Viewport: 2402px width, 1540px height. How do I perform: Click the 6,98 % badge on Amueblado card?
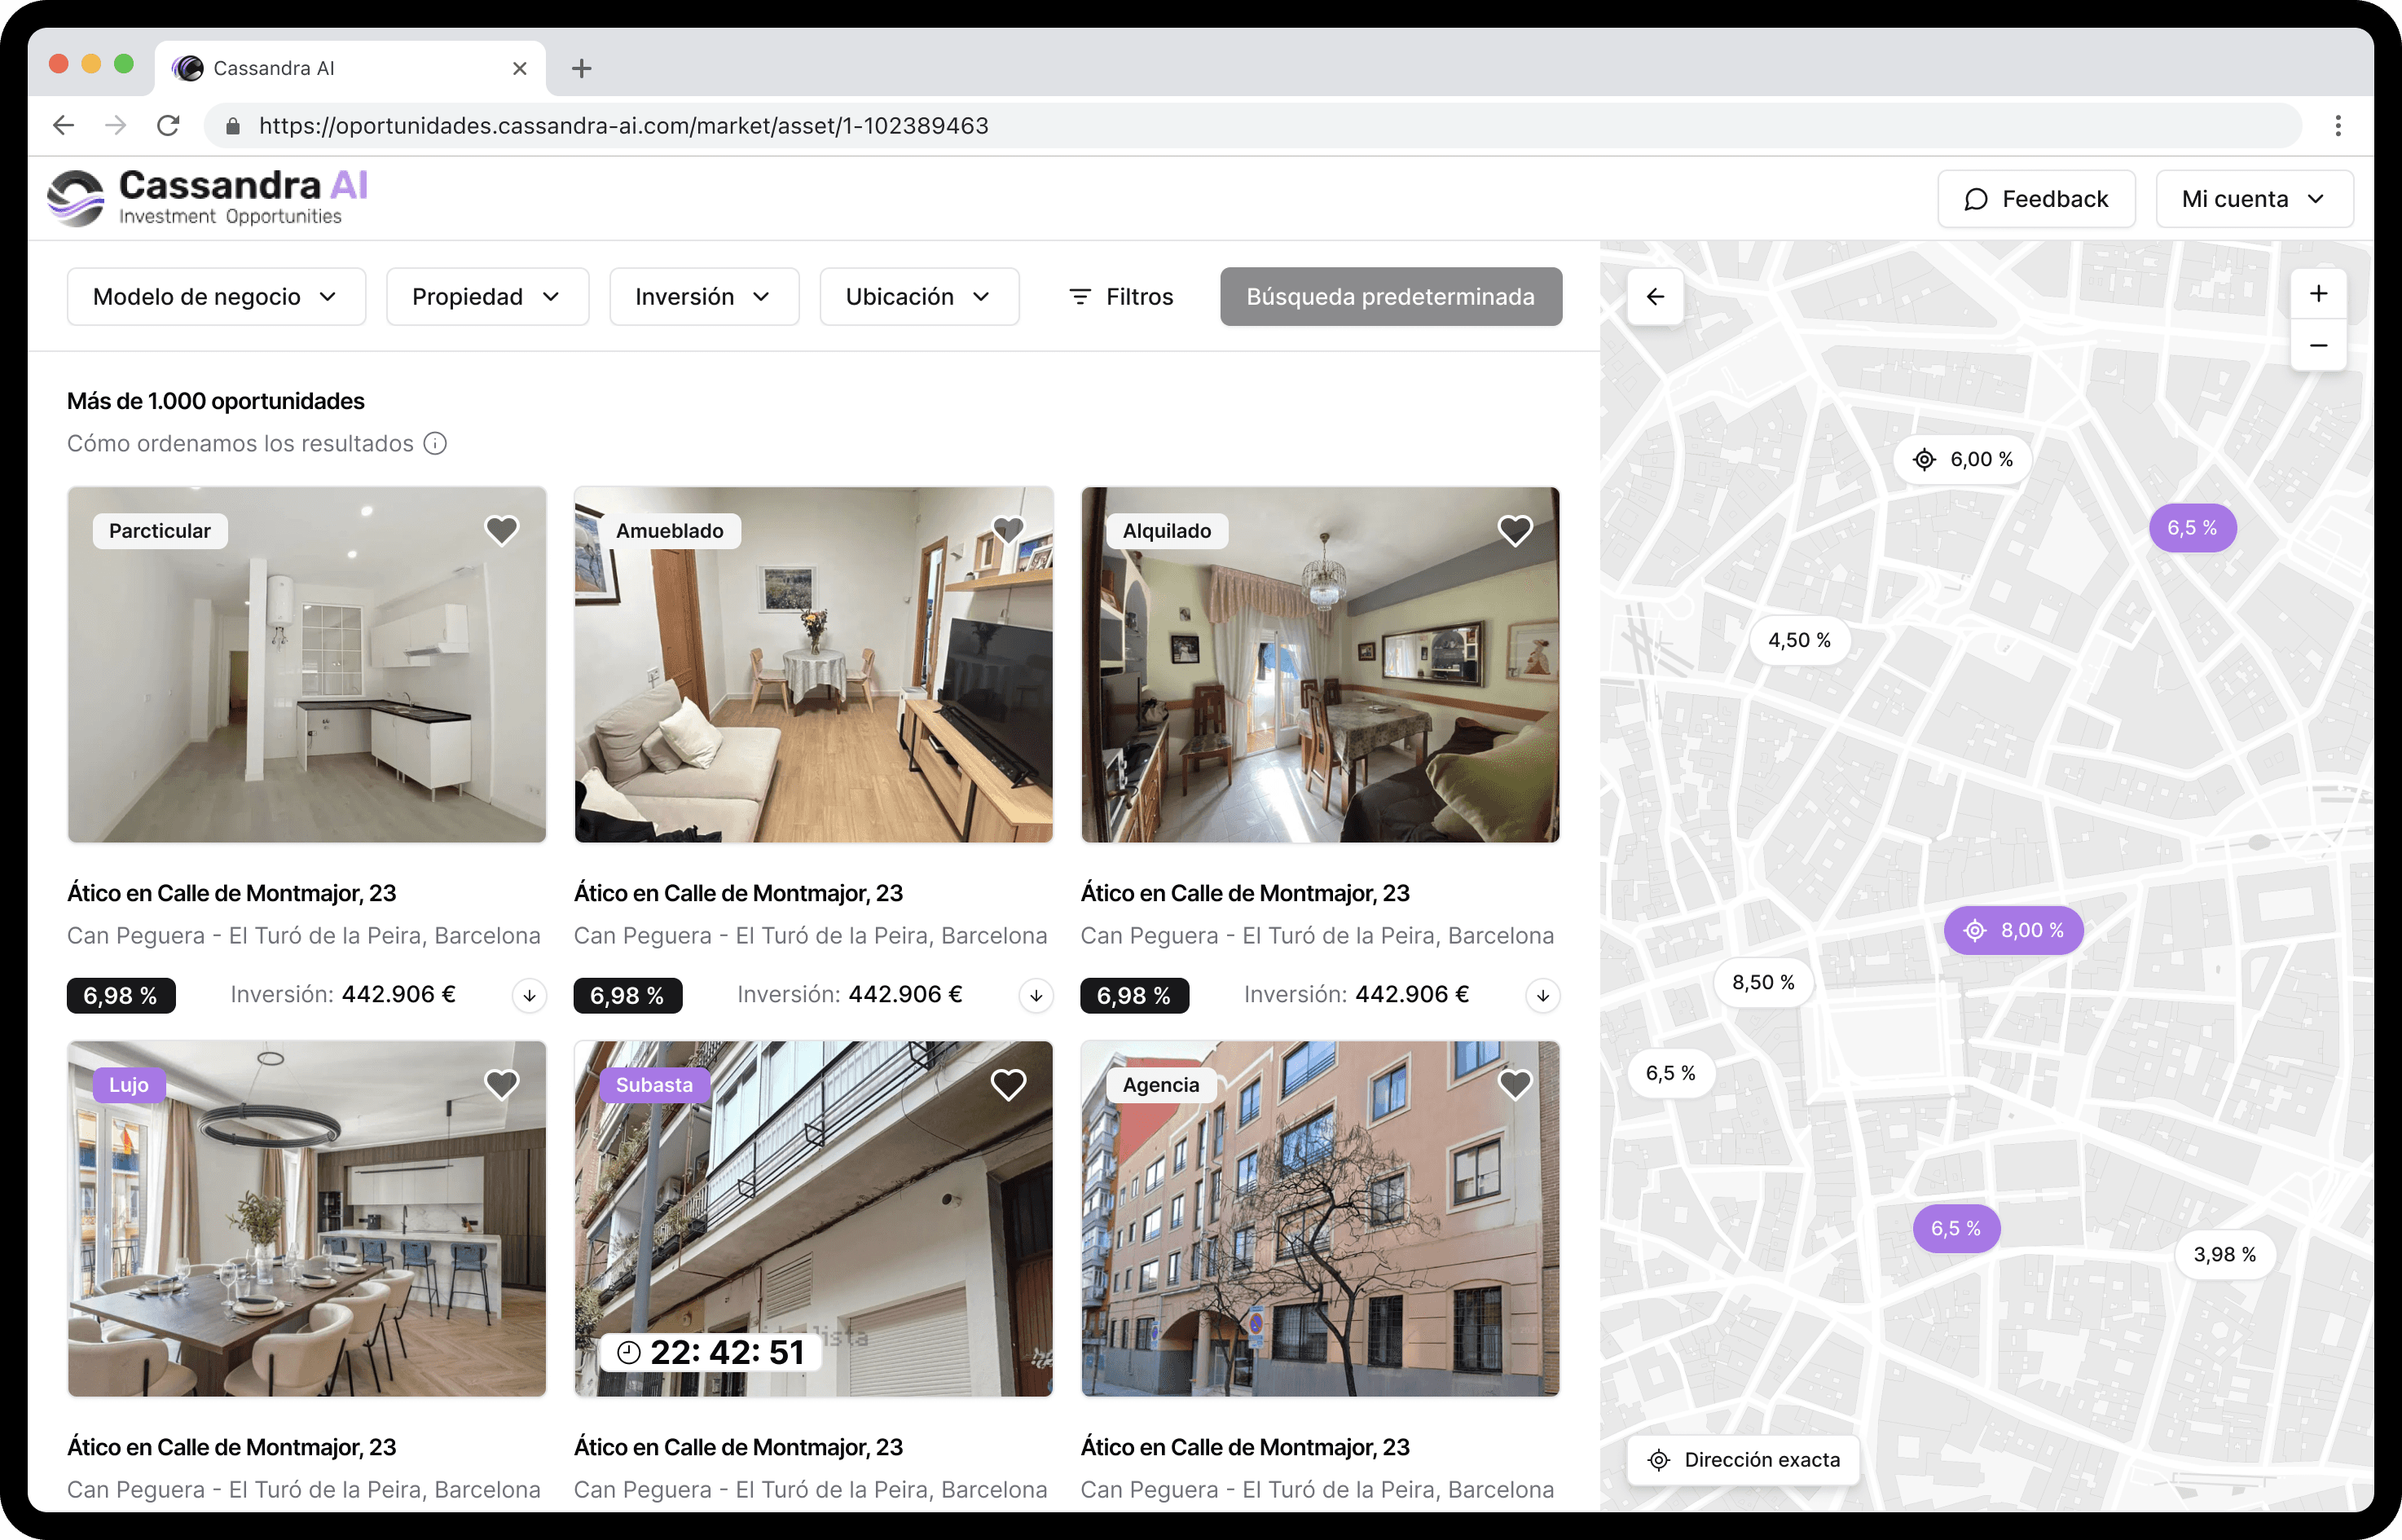tap(628, 996)
